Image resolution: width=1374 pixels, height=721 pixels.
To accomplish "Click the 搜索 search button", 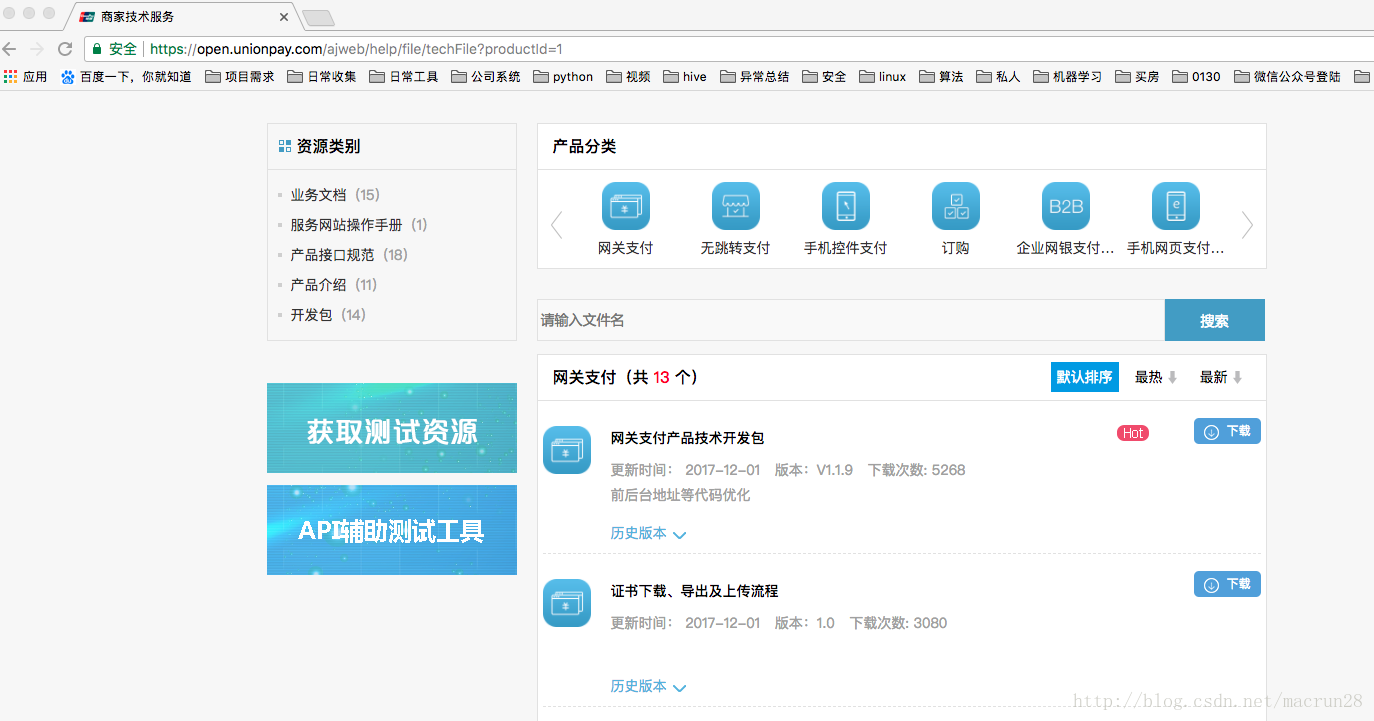I will click(1215, 320).
